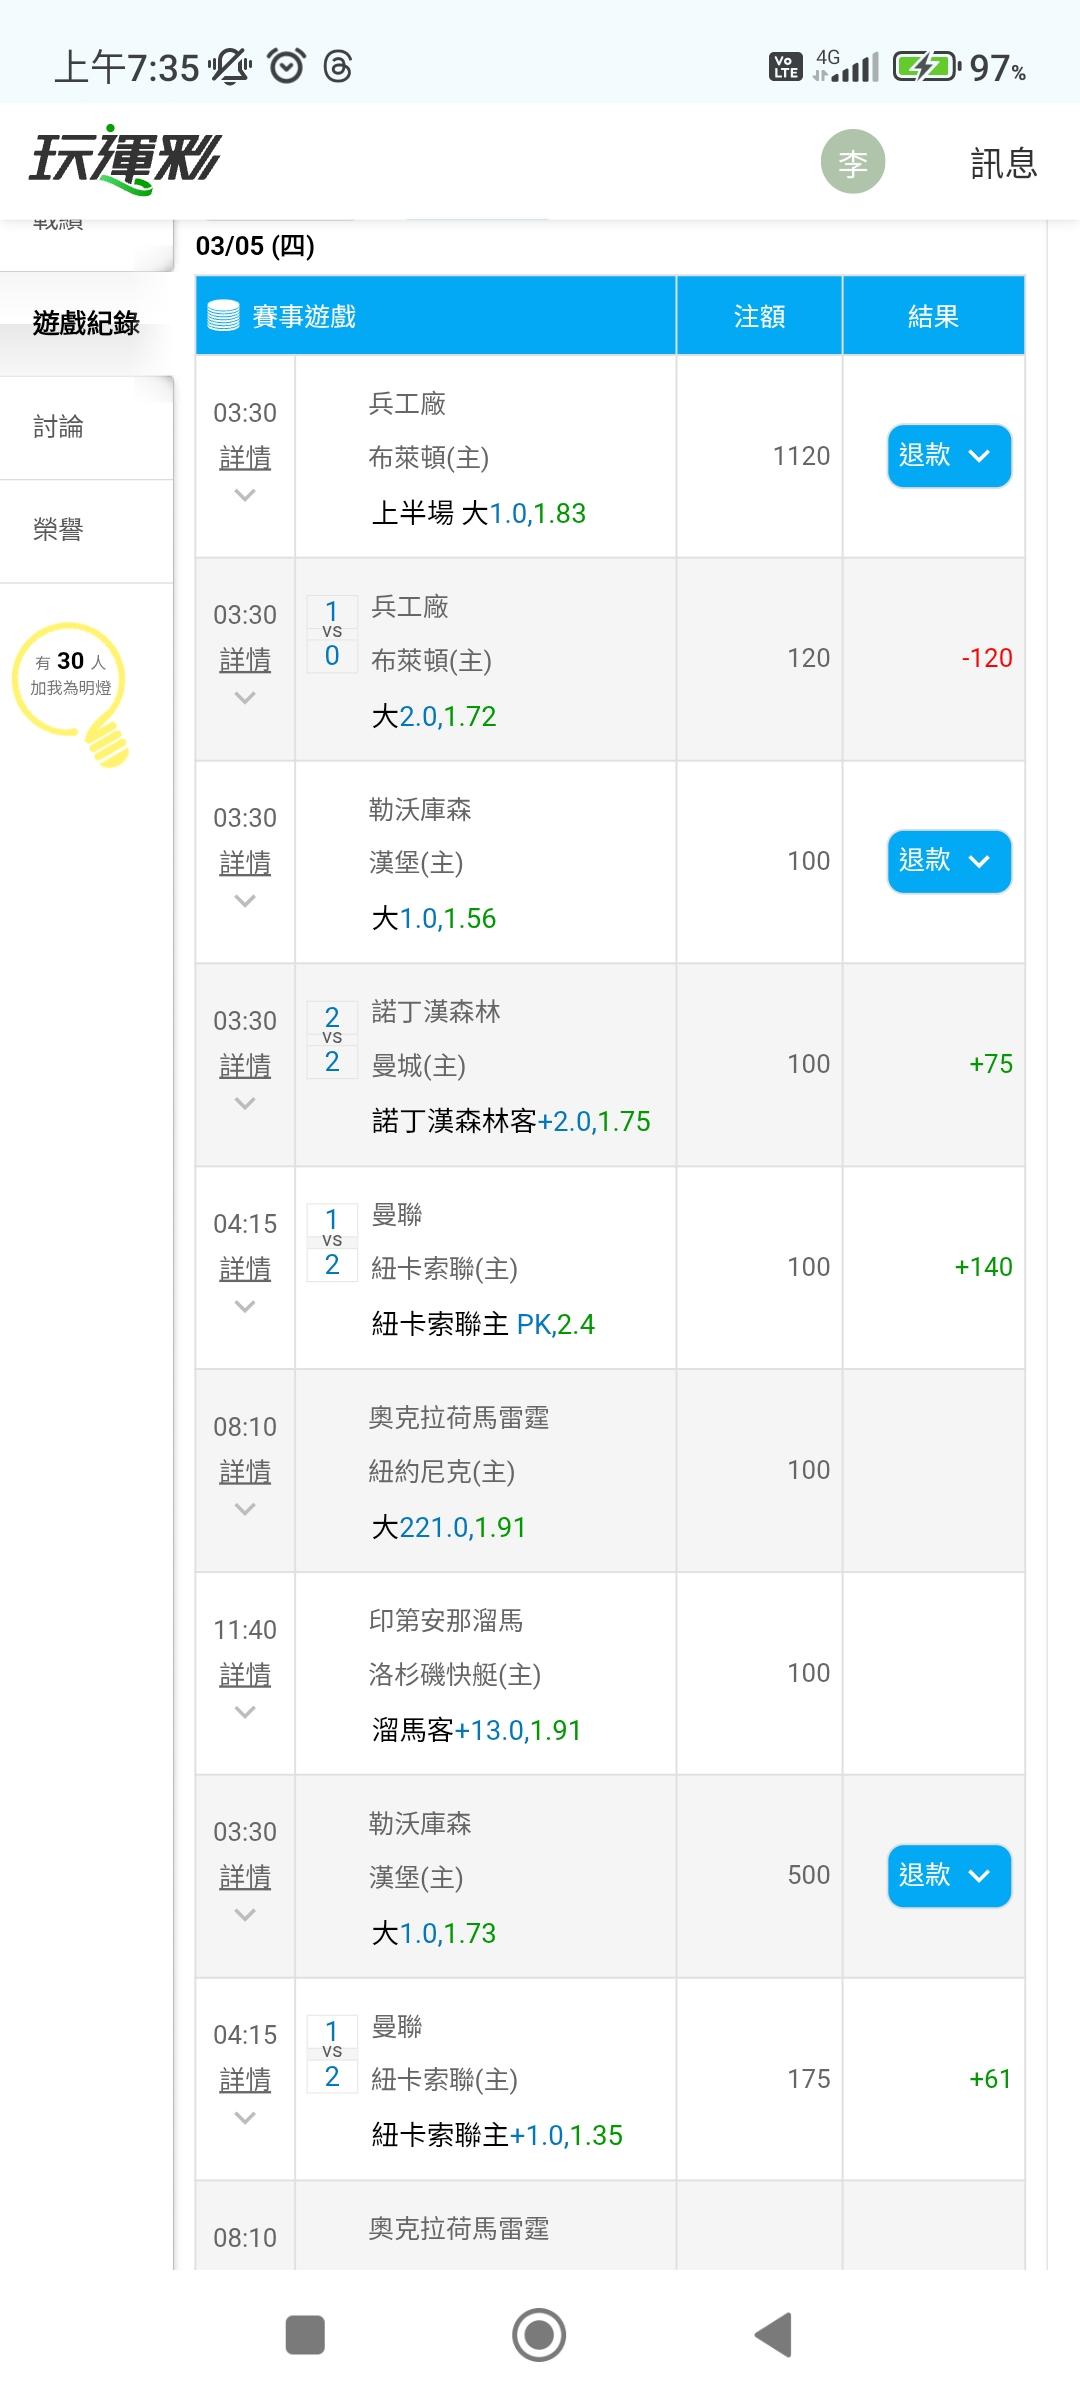1080x2400 pixels.
Task: Tap the 2 vs 2 score box
Action: point(332,1039)
